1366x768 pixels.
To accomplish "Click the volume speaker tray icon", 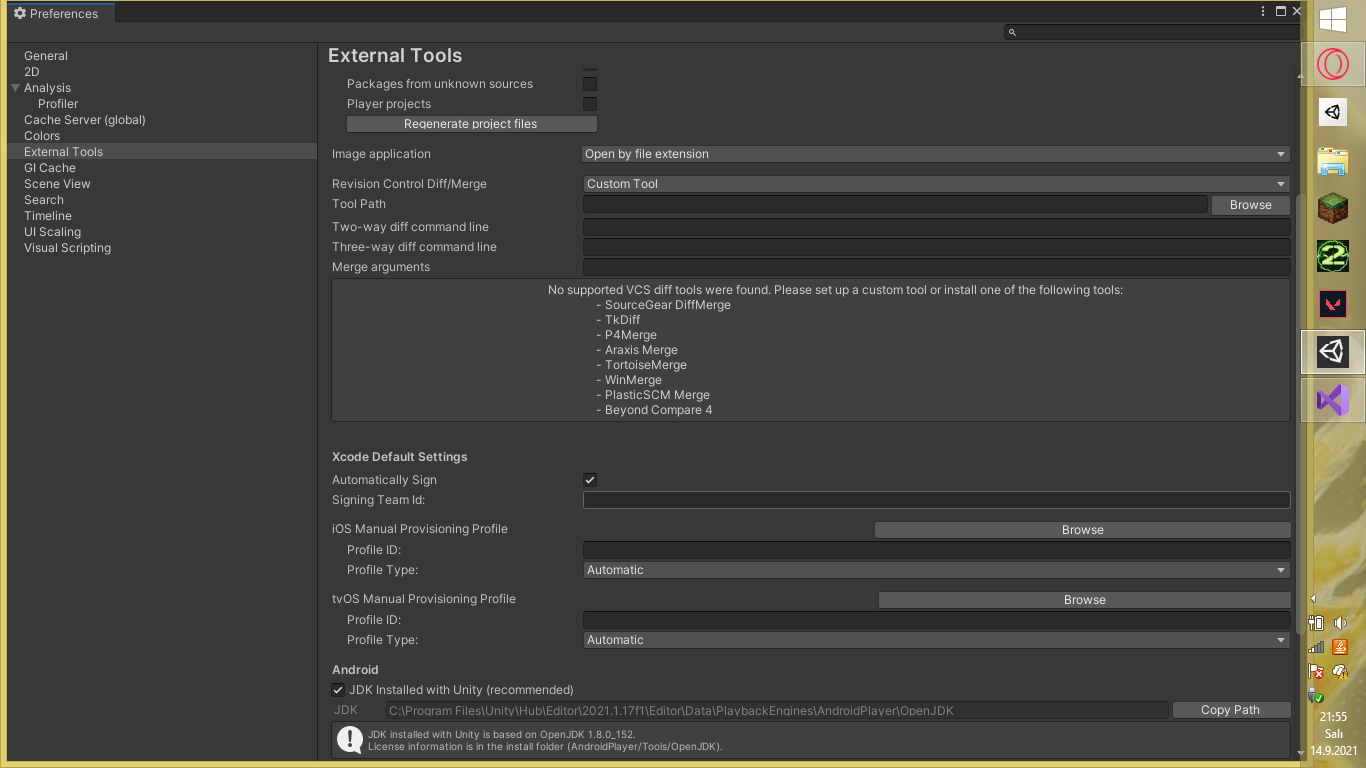I will pos(1340,623).
